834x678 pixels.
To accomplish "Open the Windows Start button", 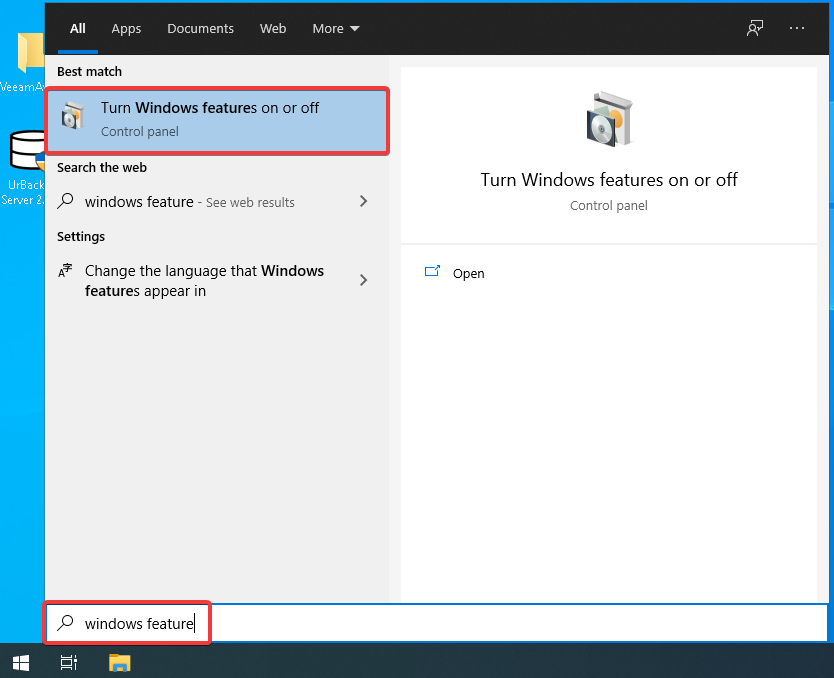I will (x=21, y=663).
